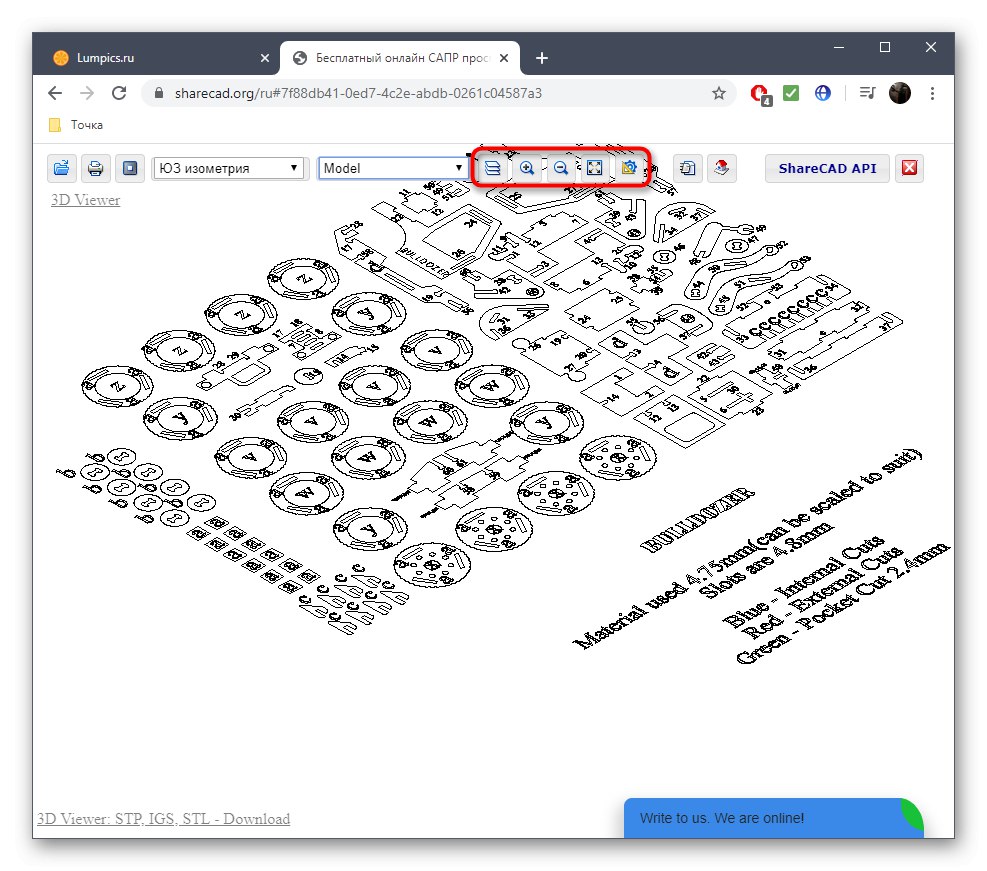Screen dimensions: 987x871
Task: Click the Write to us chat banner
Action: click(773, 818)
